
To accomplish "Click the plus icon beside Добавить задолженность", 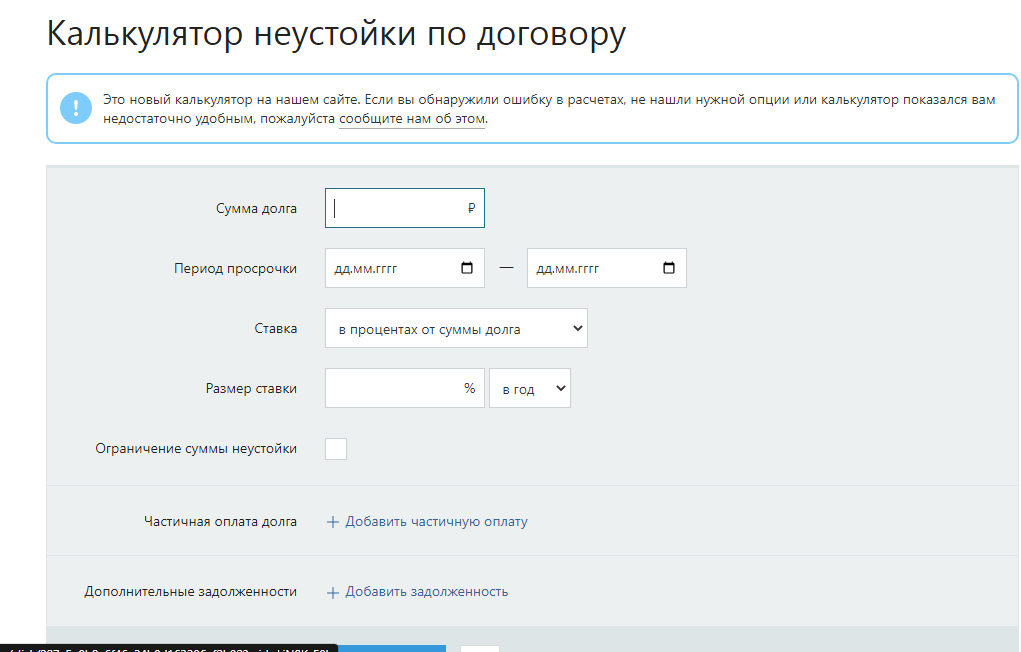I will [x=333, y=592].
